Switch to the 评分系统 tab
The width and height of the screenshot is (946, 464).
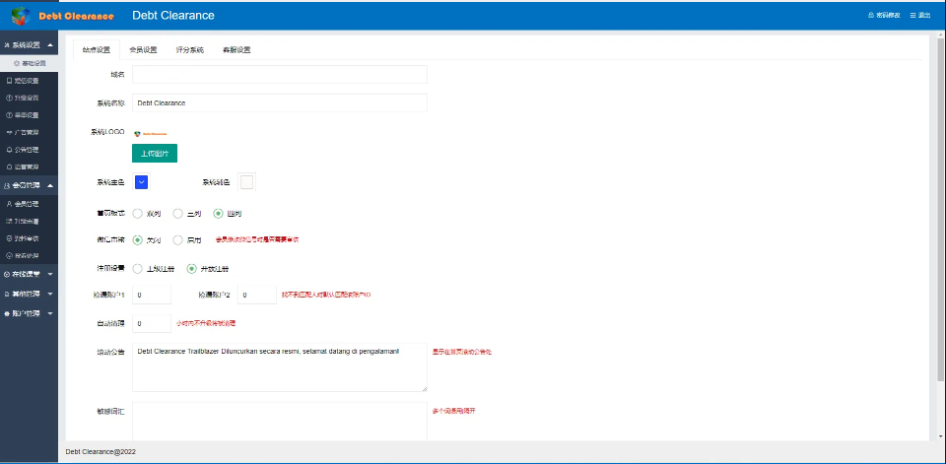pos(190,50)
